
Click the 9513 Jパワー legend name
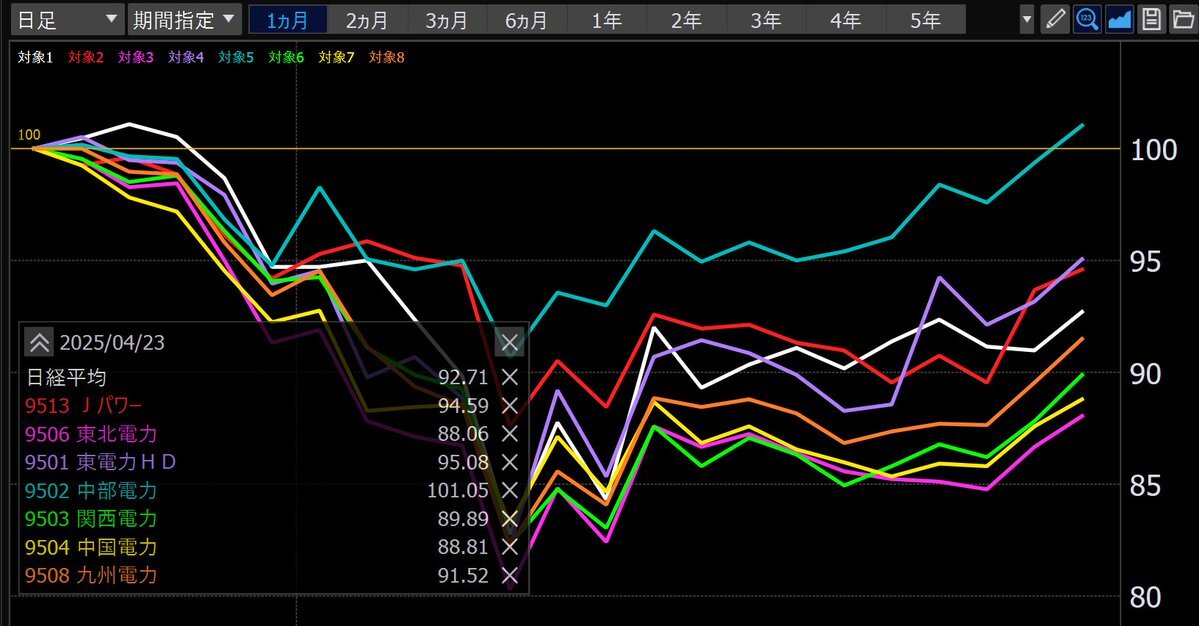pyautogui.click(x=83, y=405)
